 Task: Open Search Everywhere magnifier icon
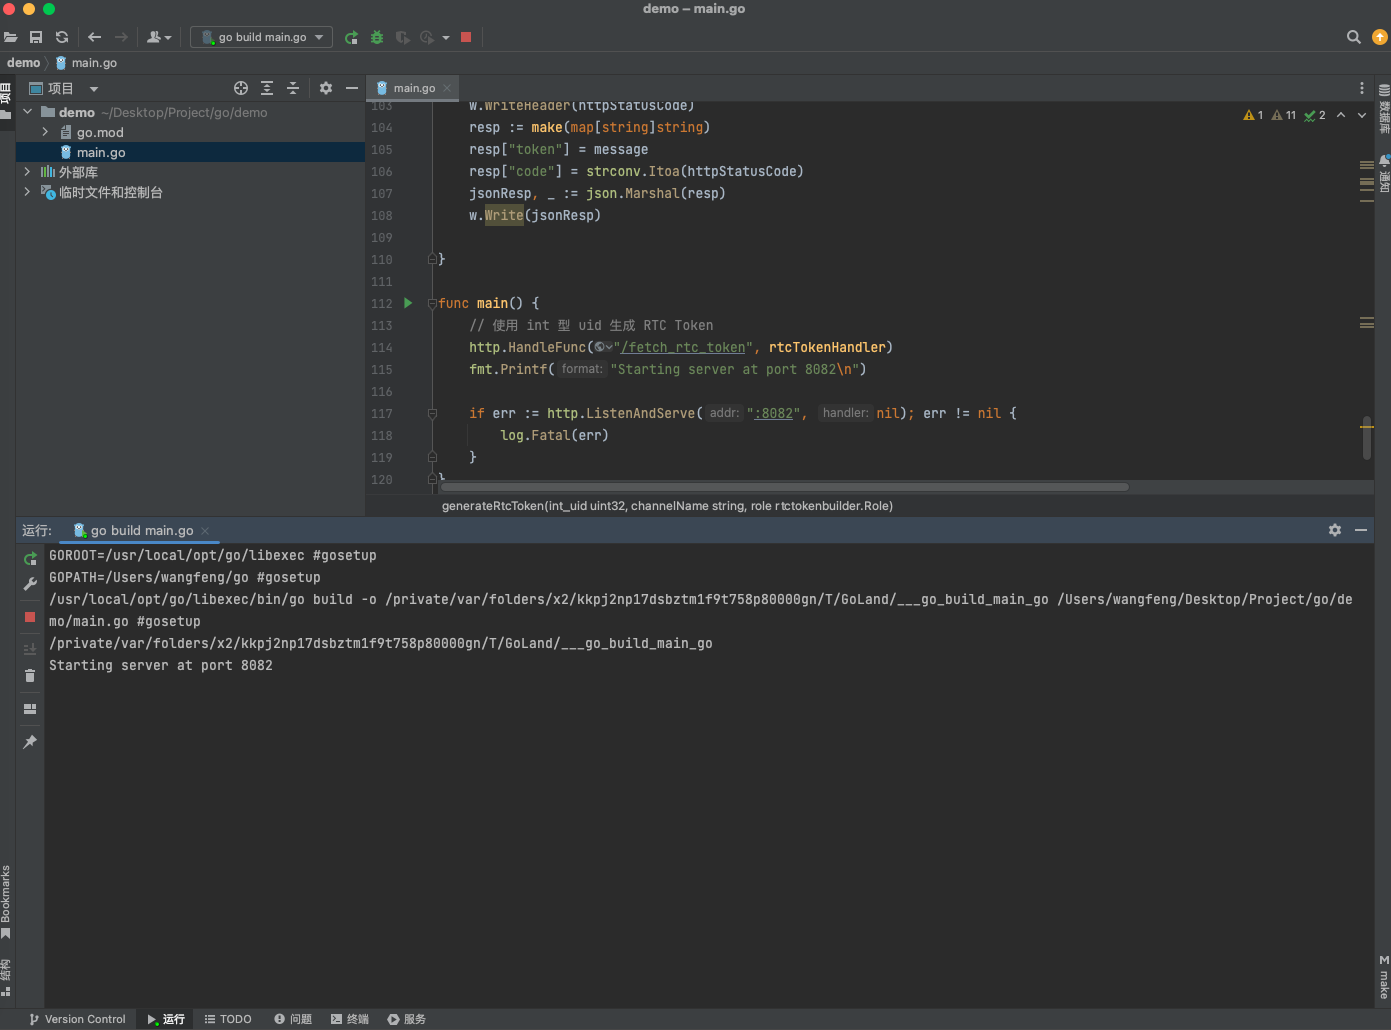[1354, 37]
